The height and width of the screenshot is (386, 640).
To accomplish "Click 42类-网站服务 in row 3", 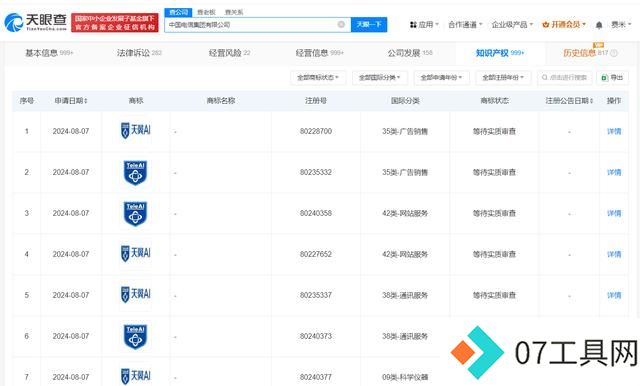I will (405, 213).
